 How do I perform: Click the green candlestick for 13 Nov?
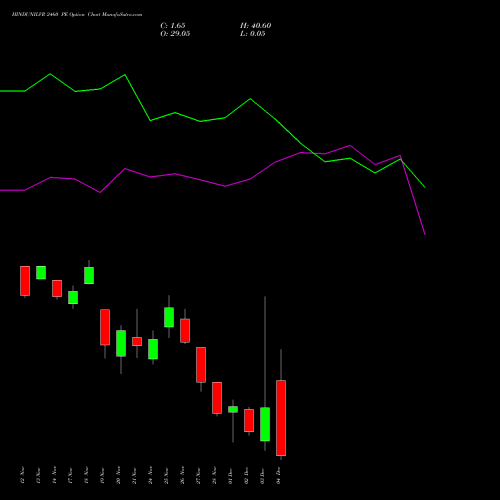tap(41, 272)
